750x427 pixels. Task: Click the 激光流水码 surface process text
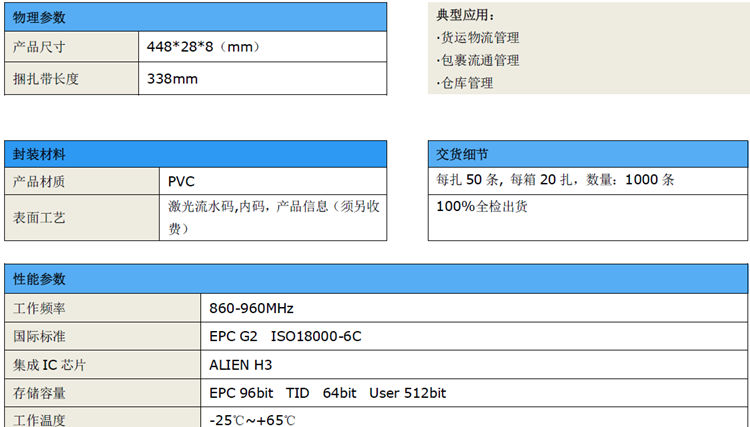(x=200, y=206)
